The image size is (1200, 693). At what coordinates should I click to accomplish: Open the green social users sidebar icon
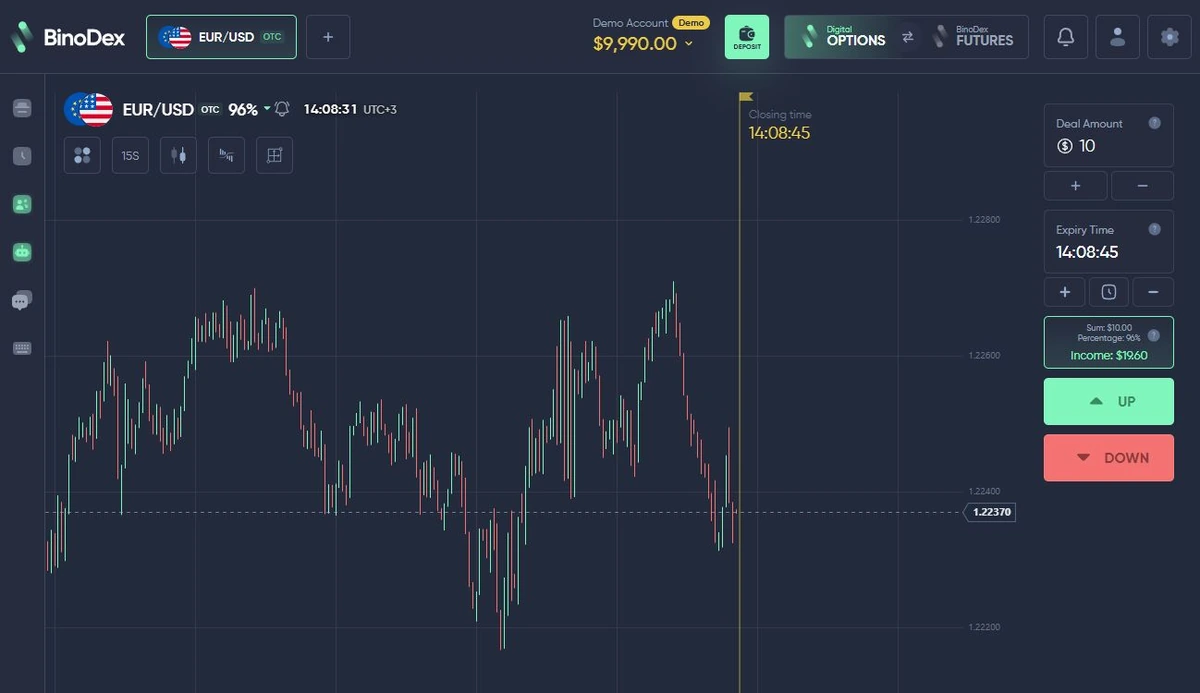22,204
